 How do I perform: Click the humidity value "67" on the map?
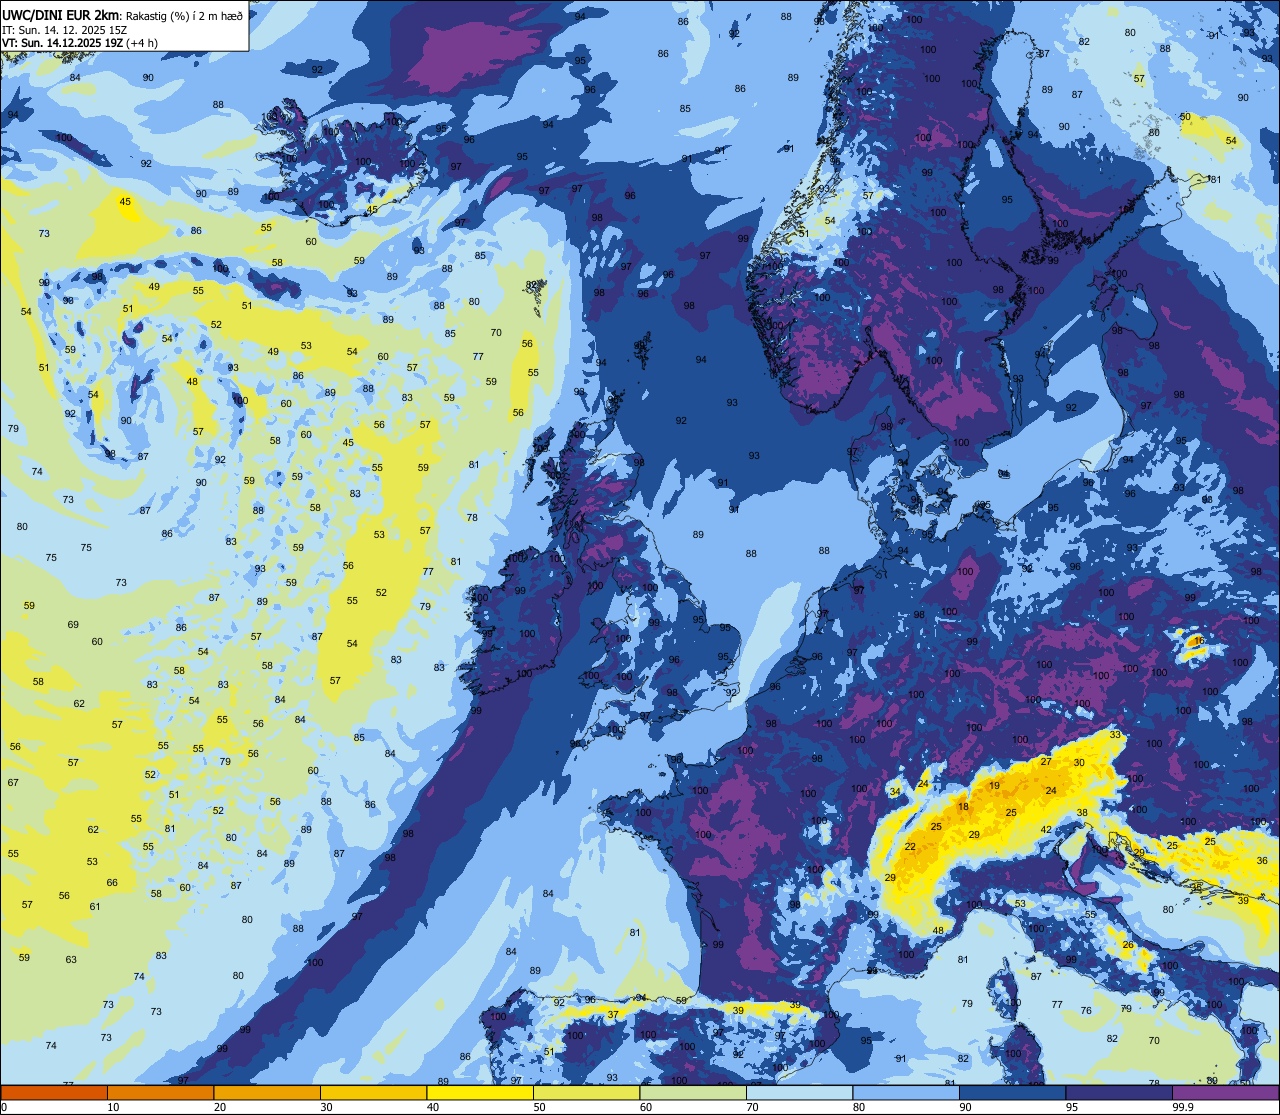(13, 783)
